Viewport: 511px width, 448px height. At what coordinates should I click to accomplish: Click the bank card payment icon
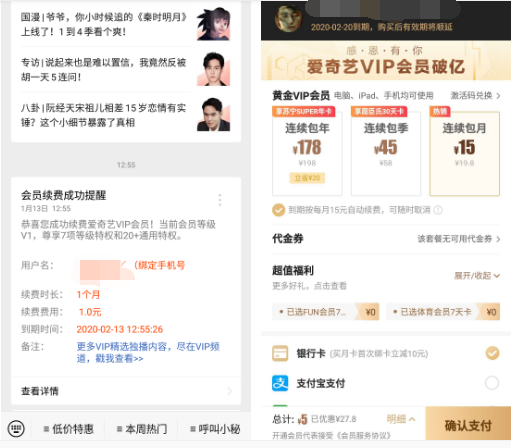click(280, 353)
